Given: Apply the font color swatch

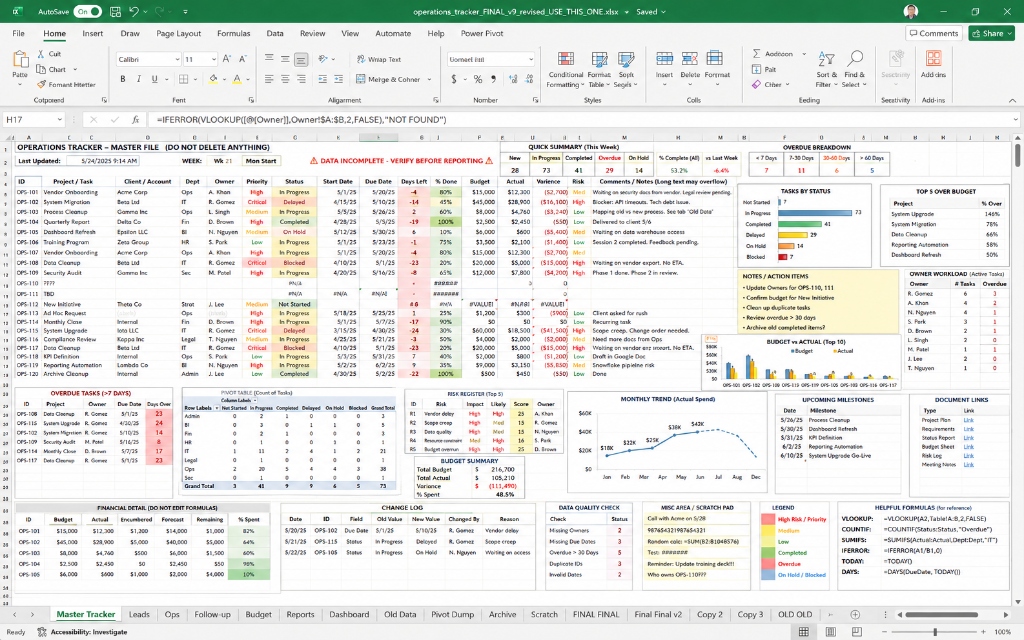Looking at the screenshot, I should pyautogui.click(x=236, y=79).
